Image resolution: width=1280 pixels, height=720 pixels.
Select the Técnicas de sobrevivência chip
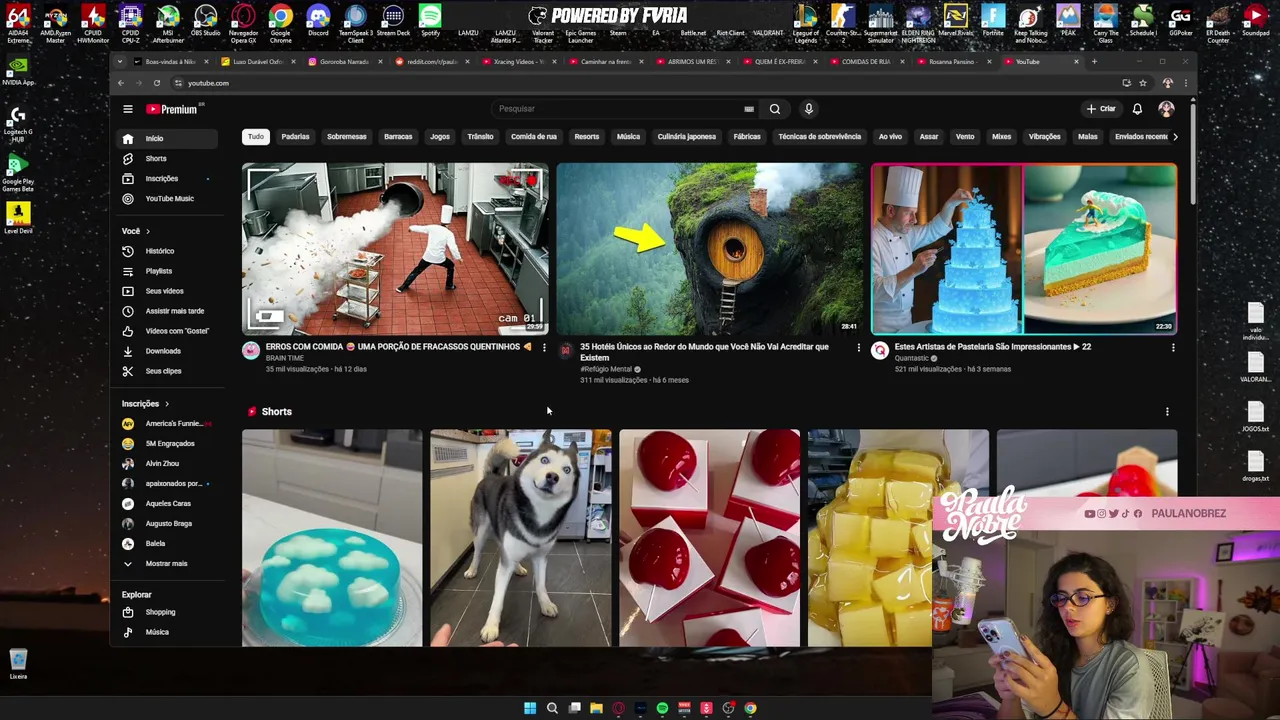(x=820, y=136)
